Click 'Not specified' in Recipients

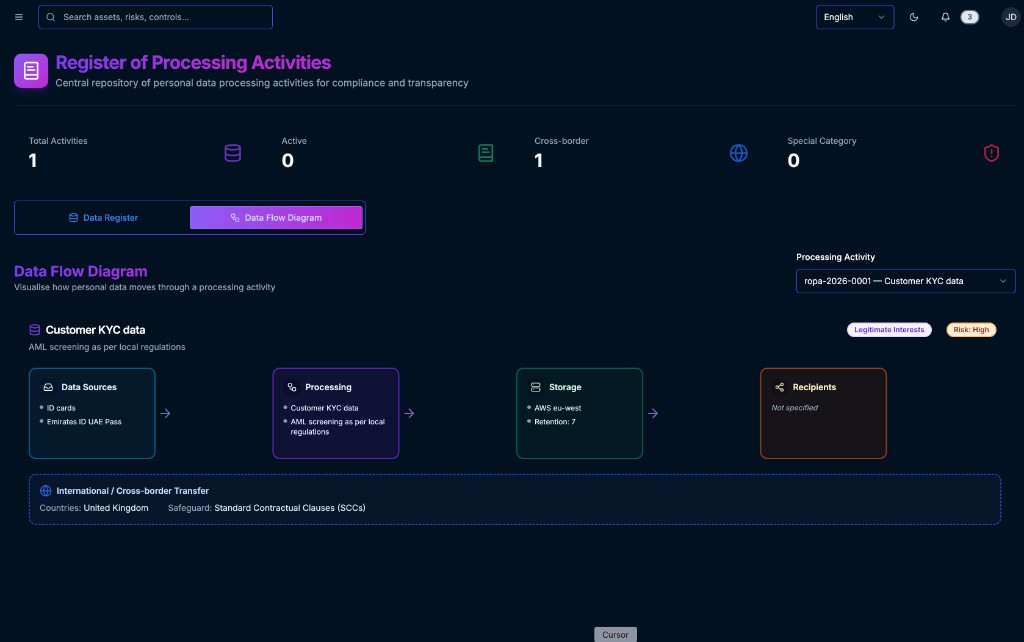click(x=794, y=408)
